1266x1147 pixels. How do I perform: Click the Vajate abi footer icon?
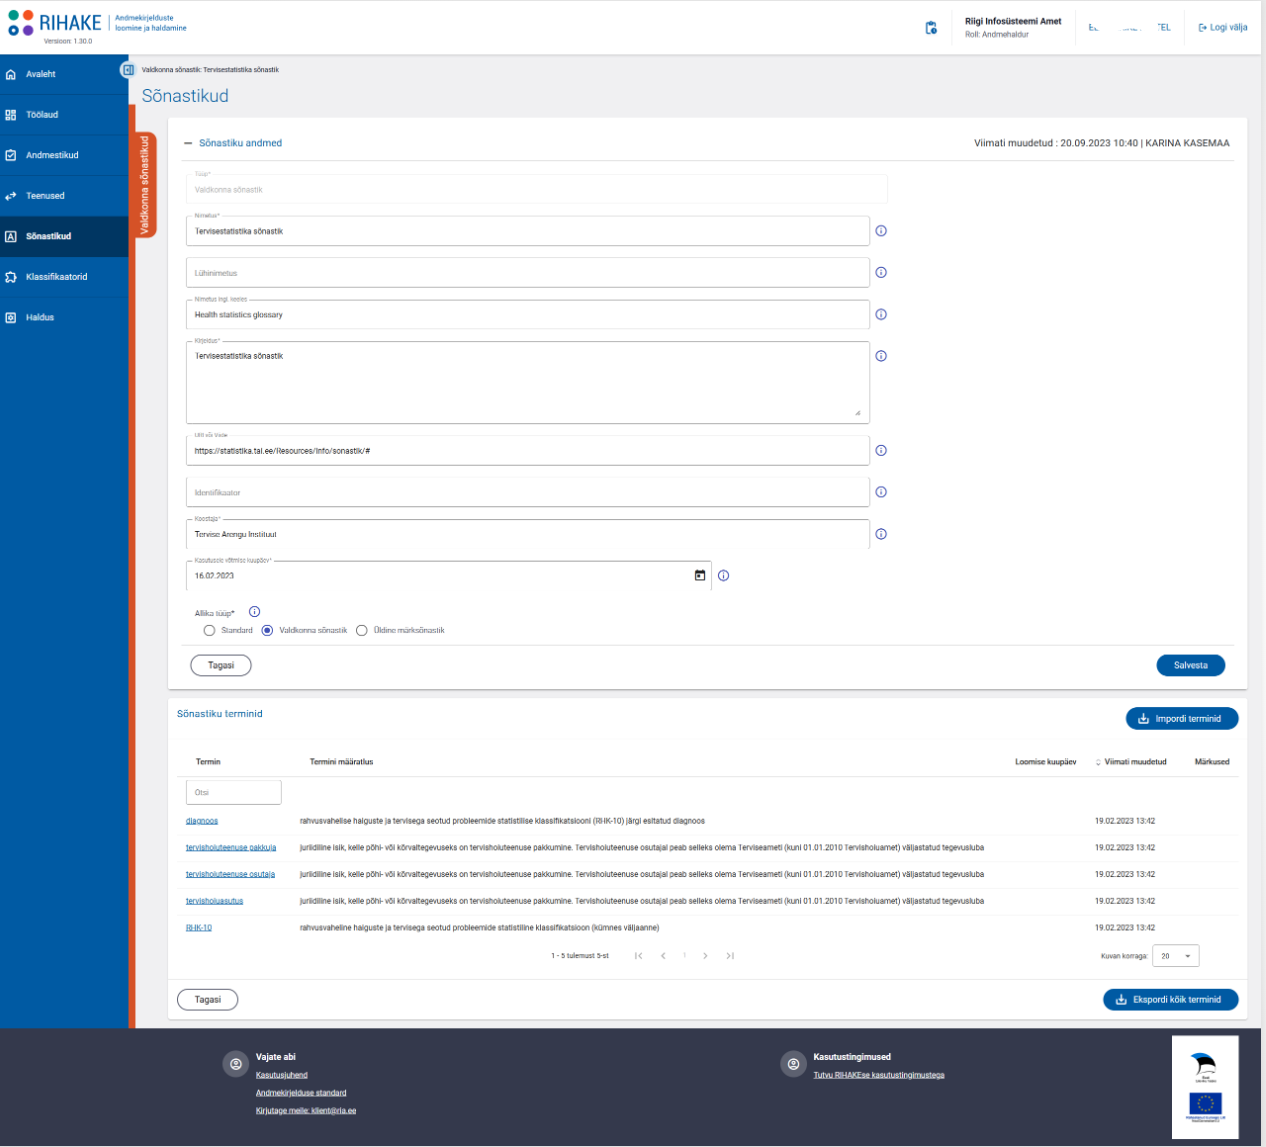pos(236,1064)
